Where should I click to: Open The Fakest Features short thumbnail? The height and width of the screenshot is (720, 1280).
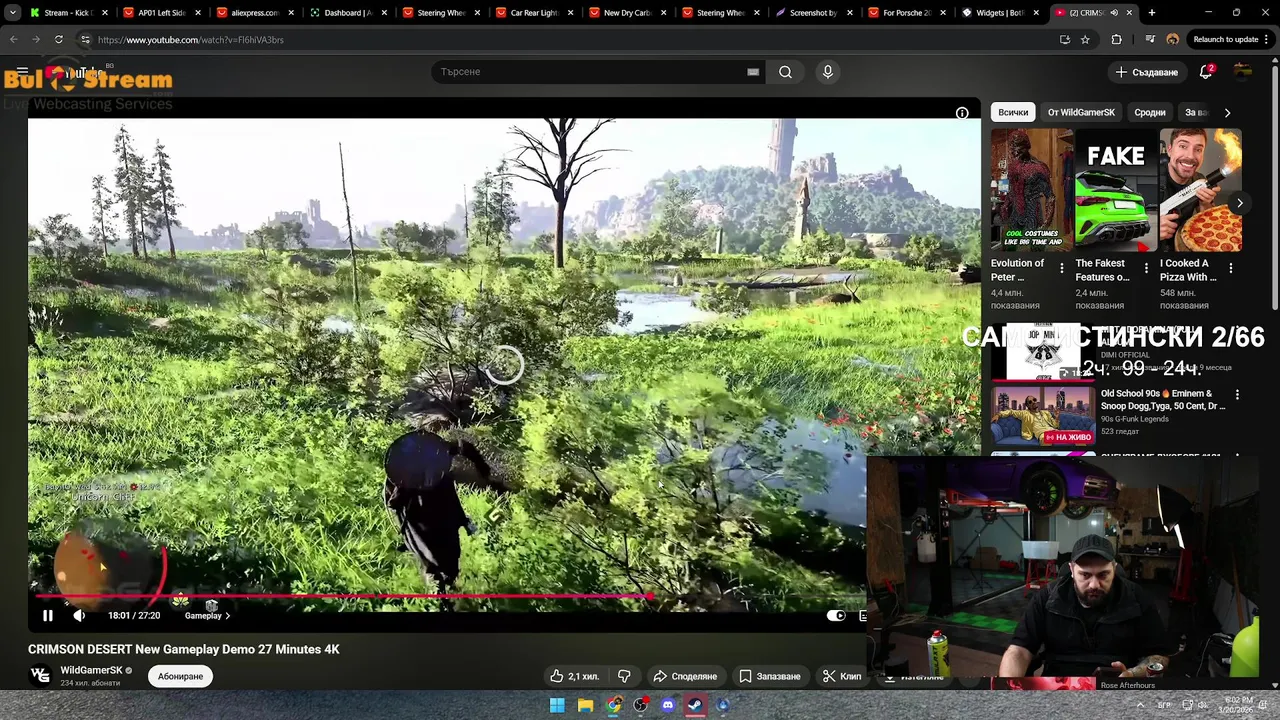[x=1115, y=190]
